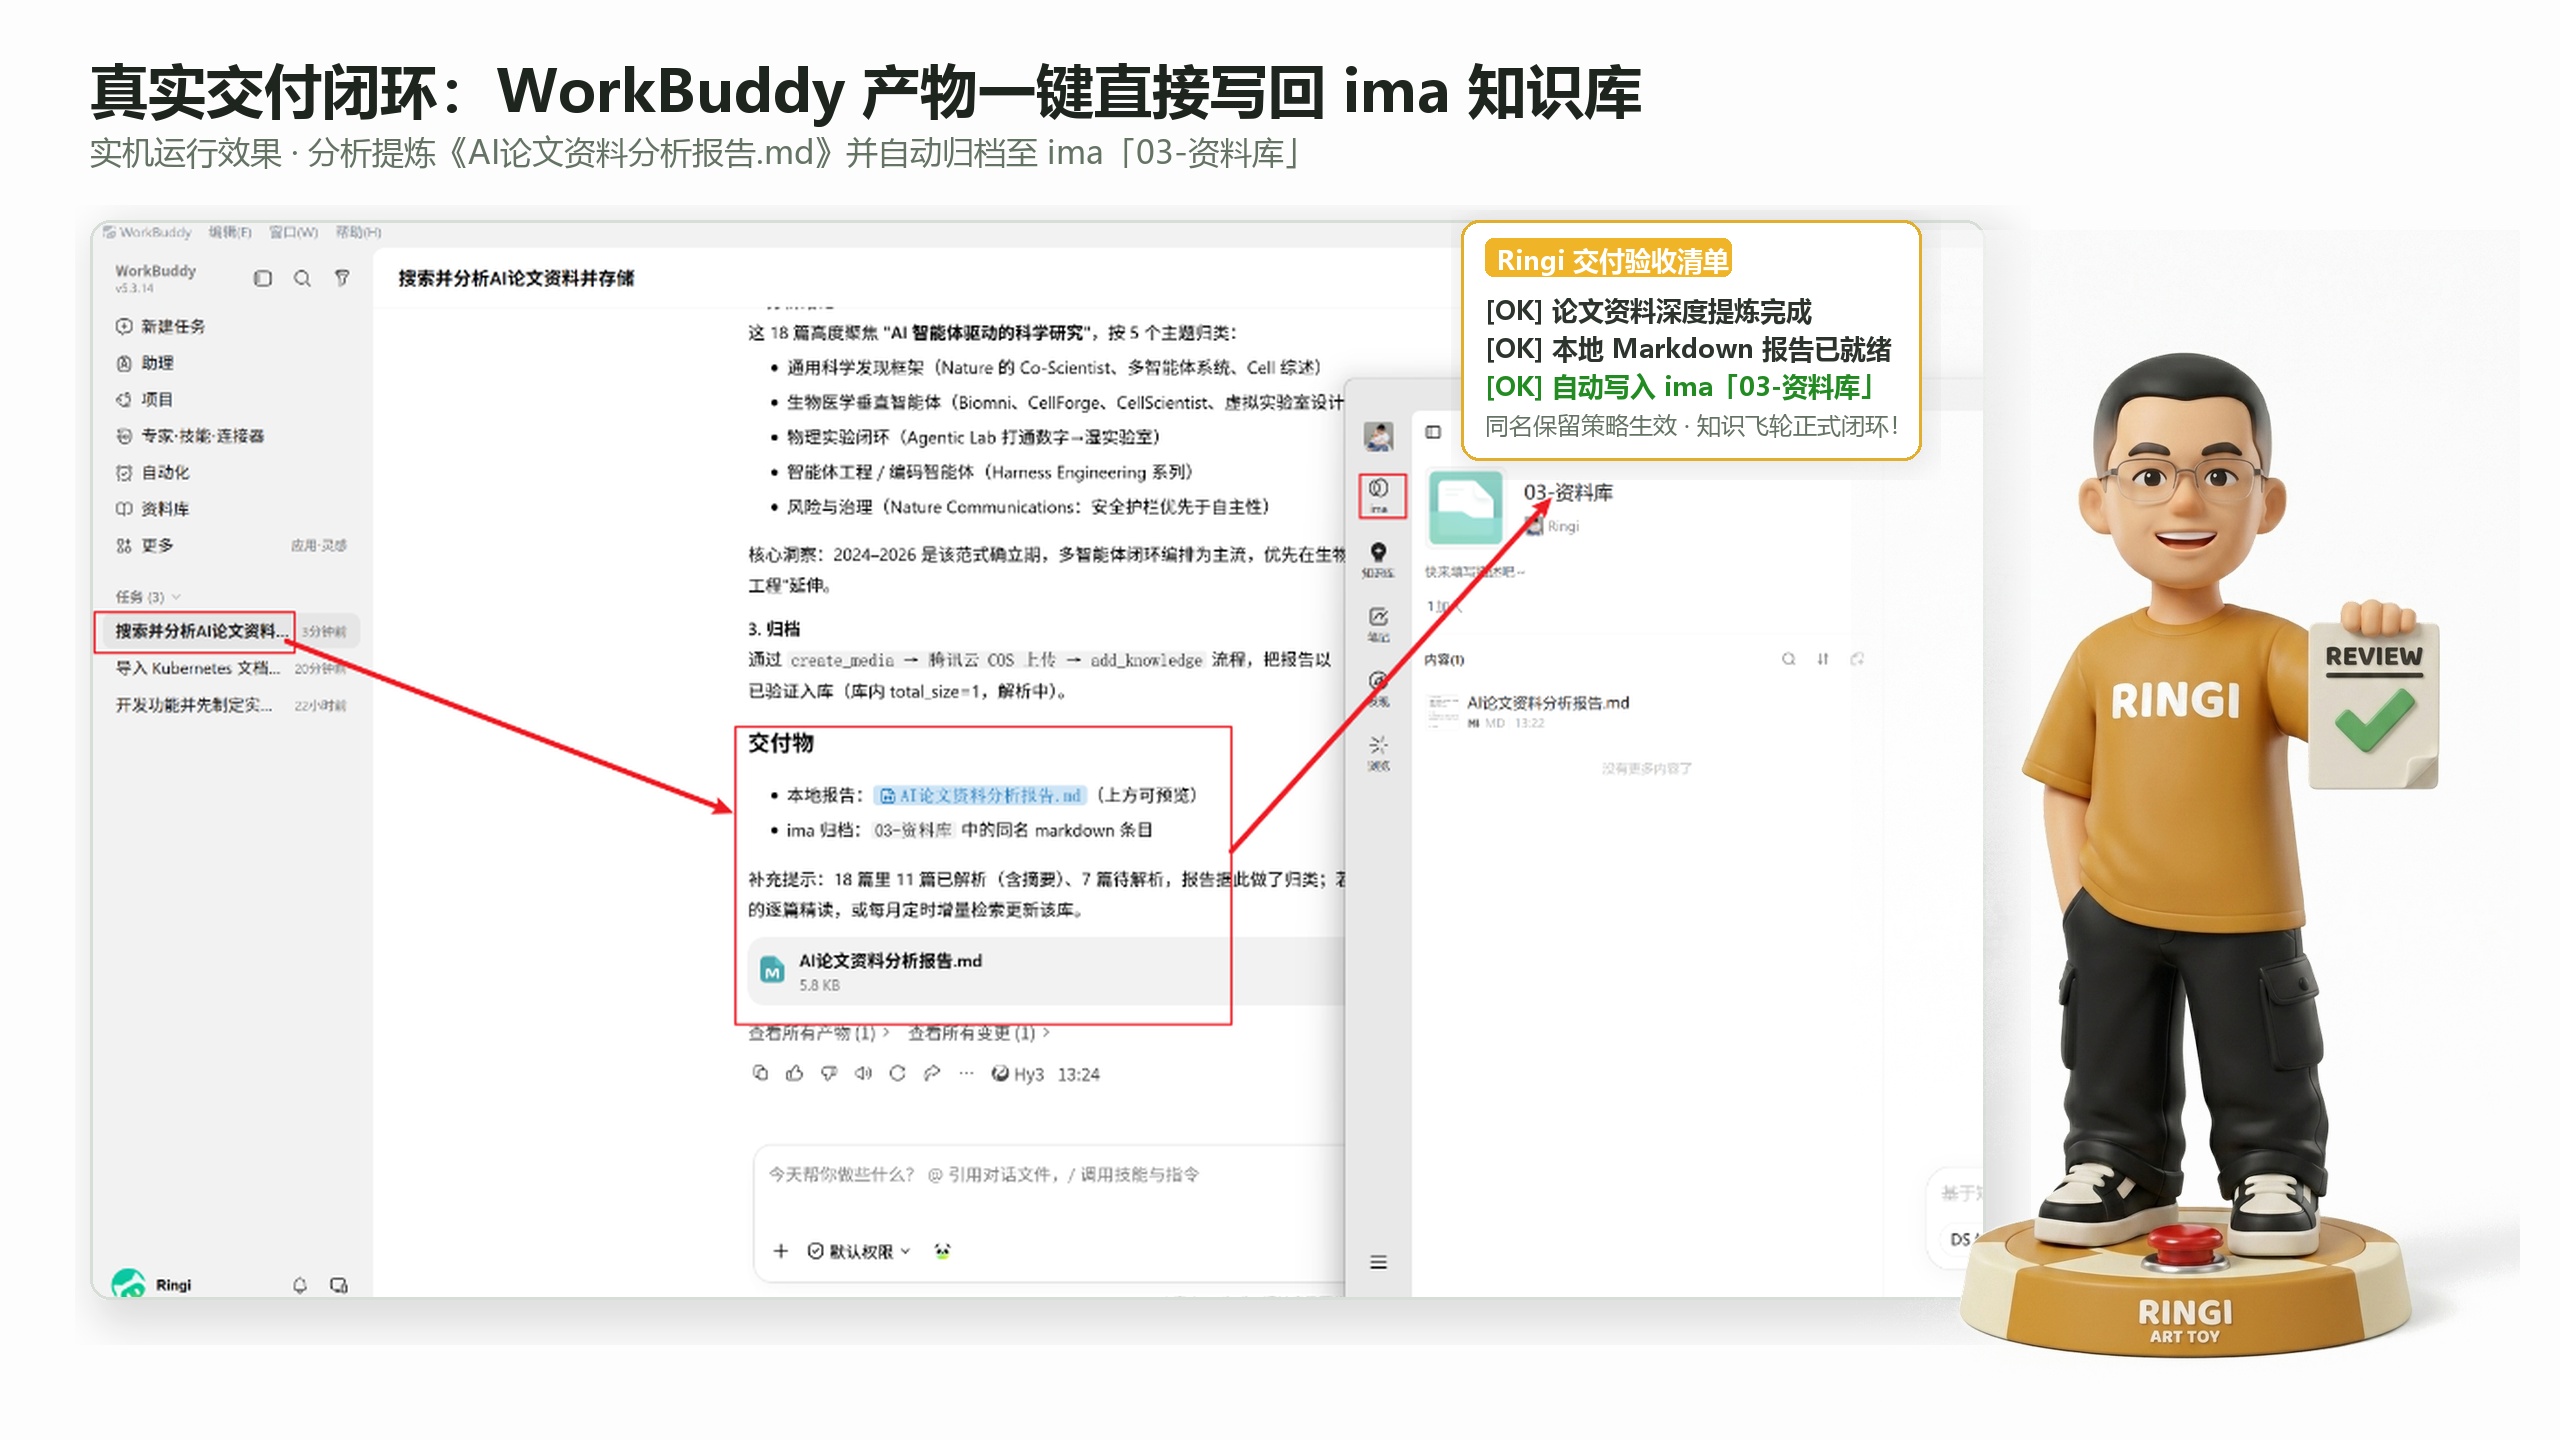Open the AI论文资料分析报告.md file card (5.8 KB)

click(1046, 971)
